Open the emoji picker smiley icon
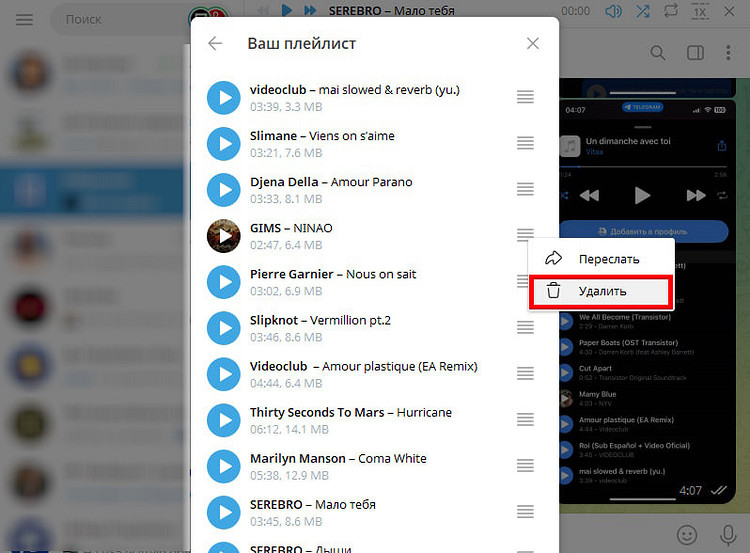This screenshot has height=553, width=750. (687, 533)
